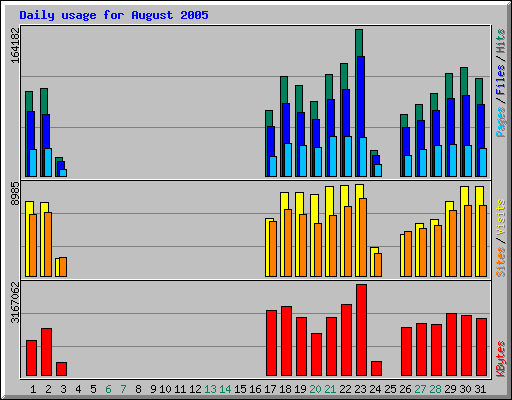The width and height of the screenshot is (512, 400).
Task: Select the red KBytes bar for day 1
Action: (x=31, y=358)
